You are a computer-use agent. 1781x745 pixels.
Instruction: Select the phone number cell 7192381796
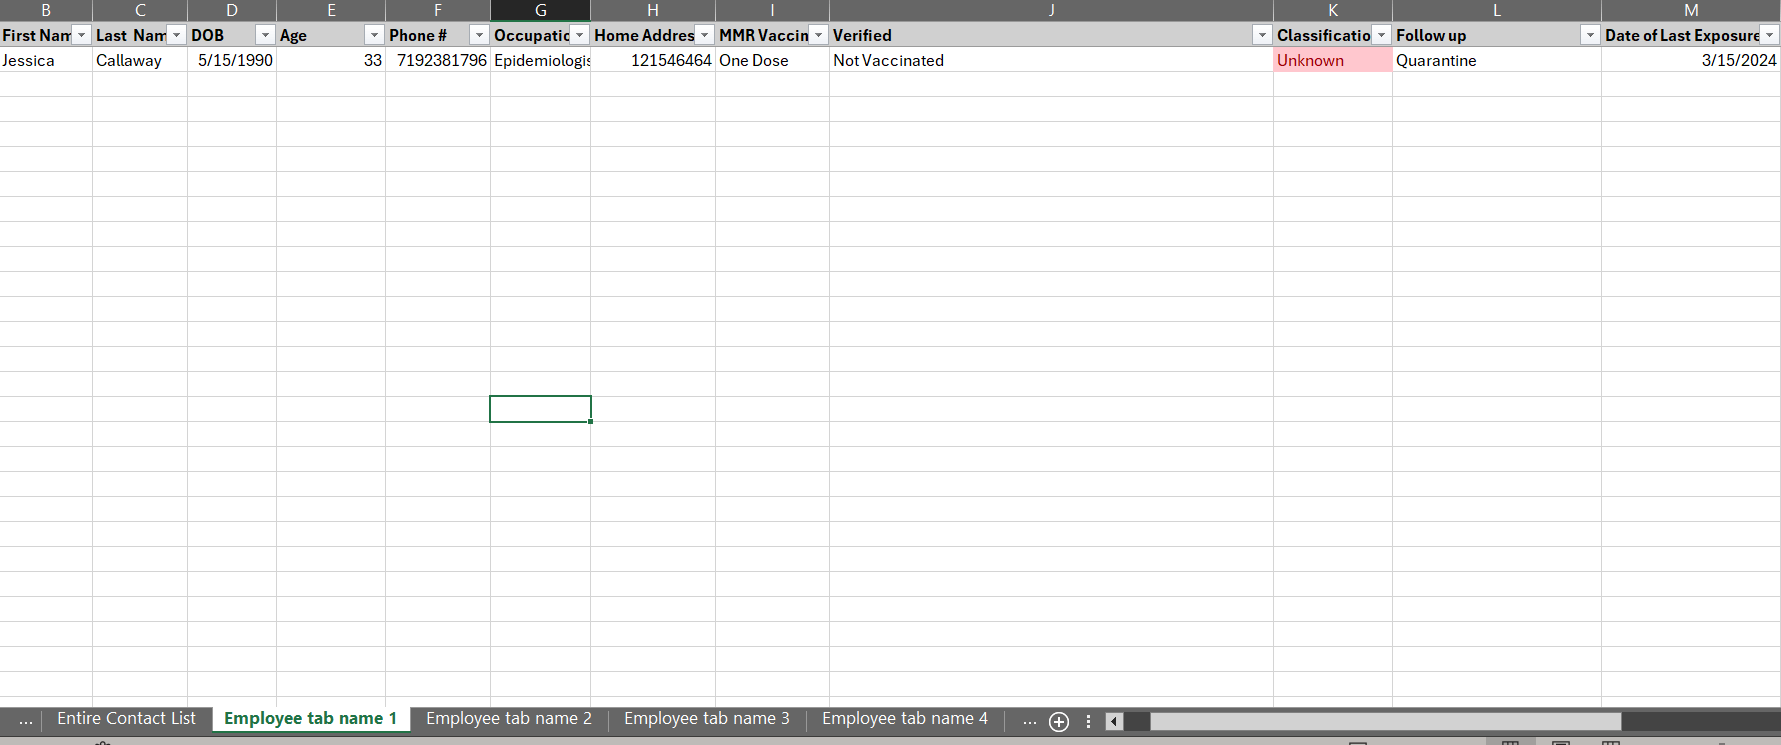pos(438,60)
